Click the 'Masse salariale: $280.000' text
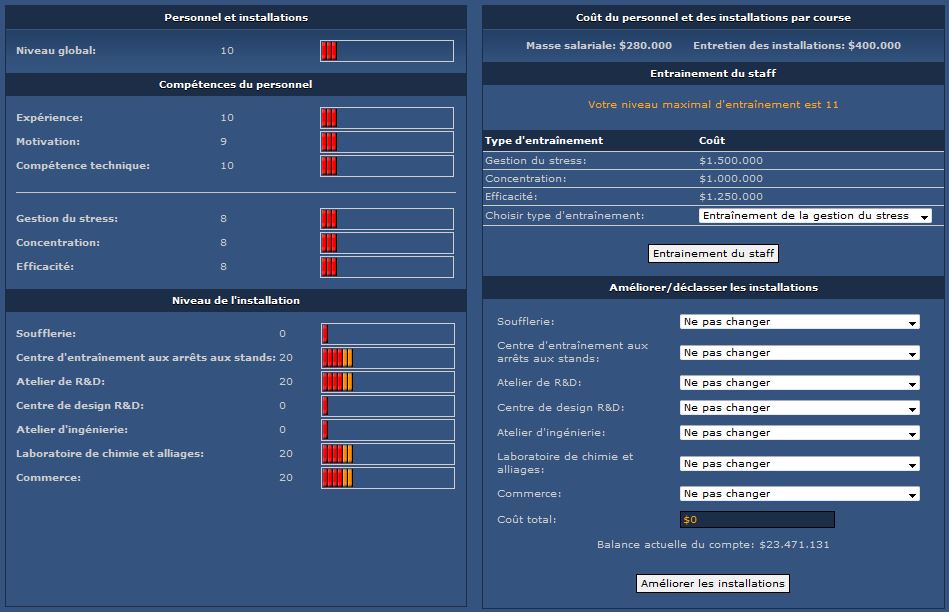The height and width of the screenshot is (612, 949). 599,45
